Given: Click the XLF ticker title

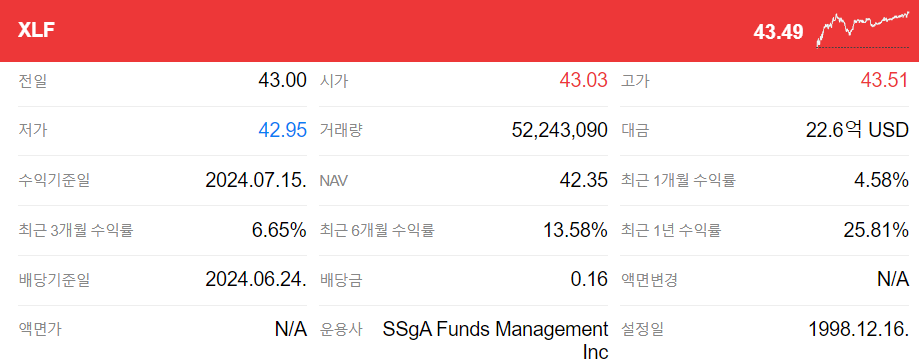Looking at the screenshot, I should 36,30.
